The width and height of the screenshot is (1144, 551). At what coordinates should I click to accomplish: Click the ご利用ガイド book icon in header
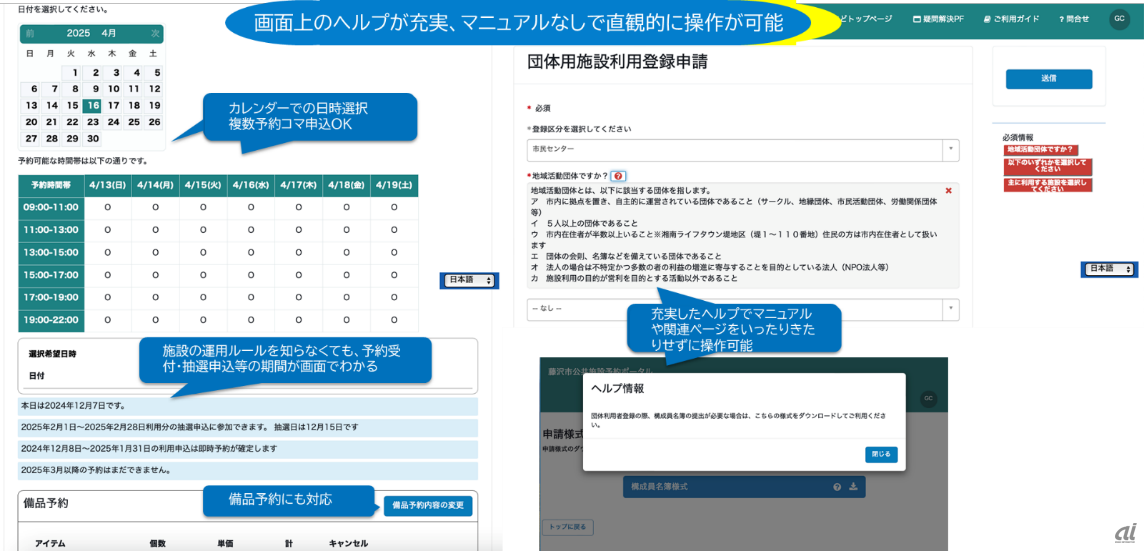(987, 18)
